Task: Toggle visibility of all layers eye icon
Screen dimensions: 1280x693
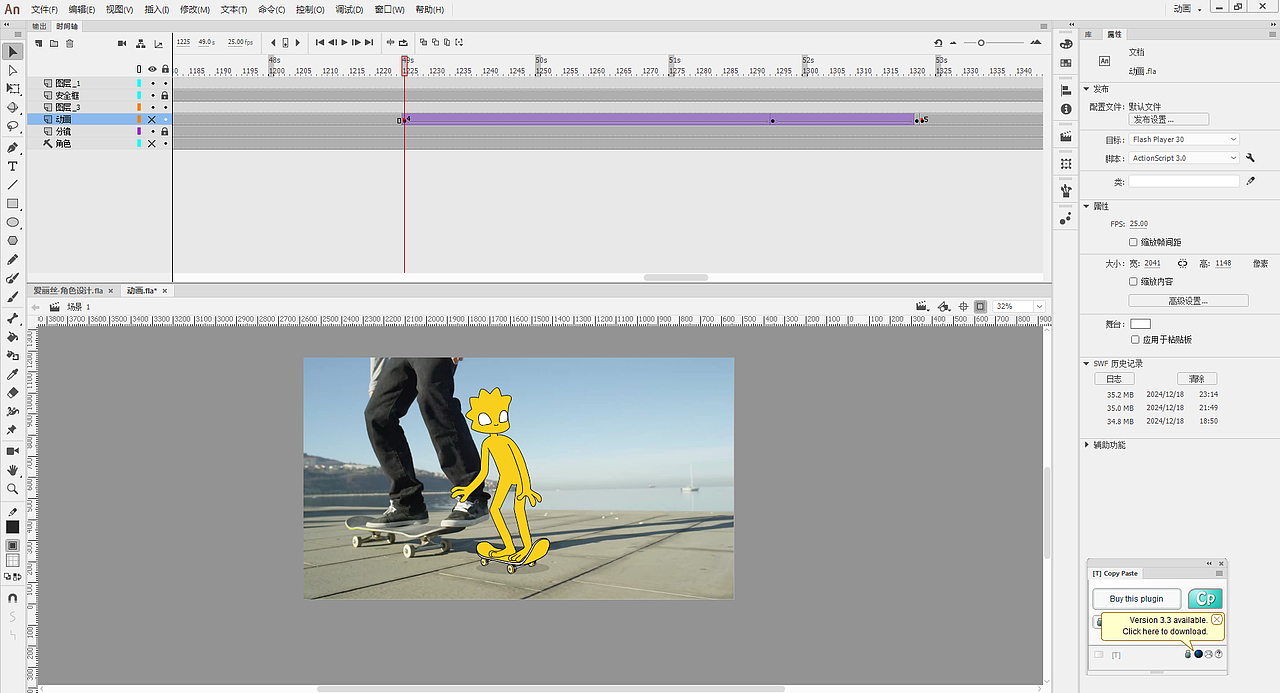Action: click(x=152, y=69)
